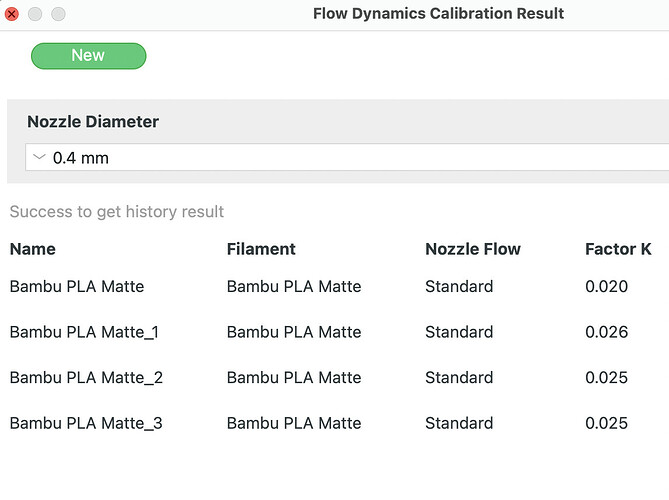Click the Nozzle Flow column header
The width and height of the screenshot is (669, 500).
click(473, 249)
